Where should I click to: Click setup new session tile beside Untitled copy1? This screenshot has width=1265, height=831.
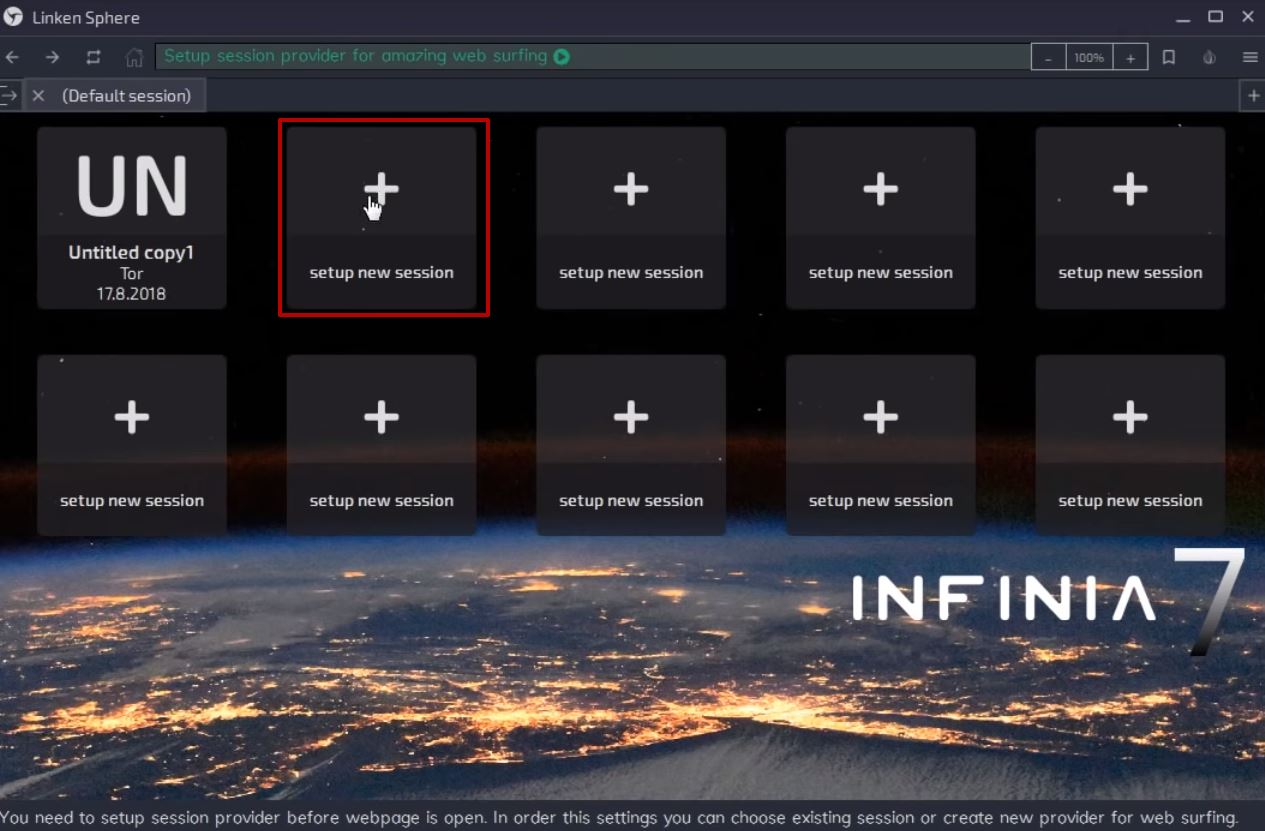pyautogui.click(x=381, y=218)
